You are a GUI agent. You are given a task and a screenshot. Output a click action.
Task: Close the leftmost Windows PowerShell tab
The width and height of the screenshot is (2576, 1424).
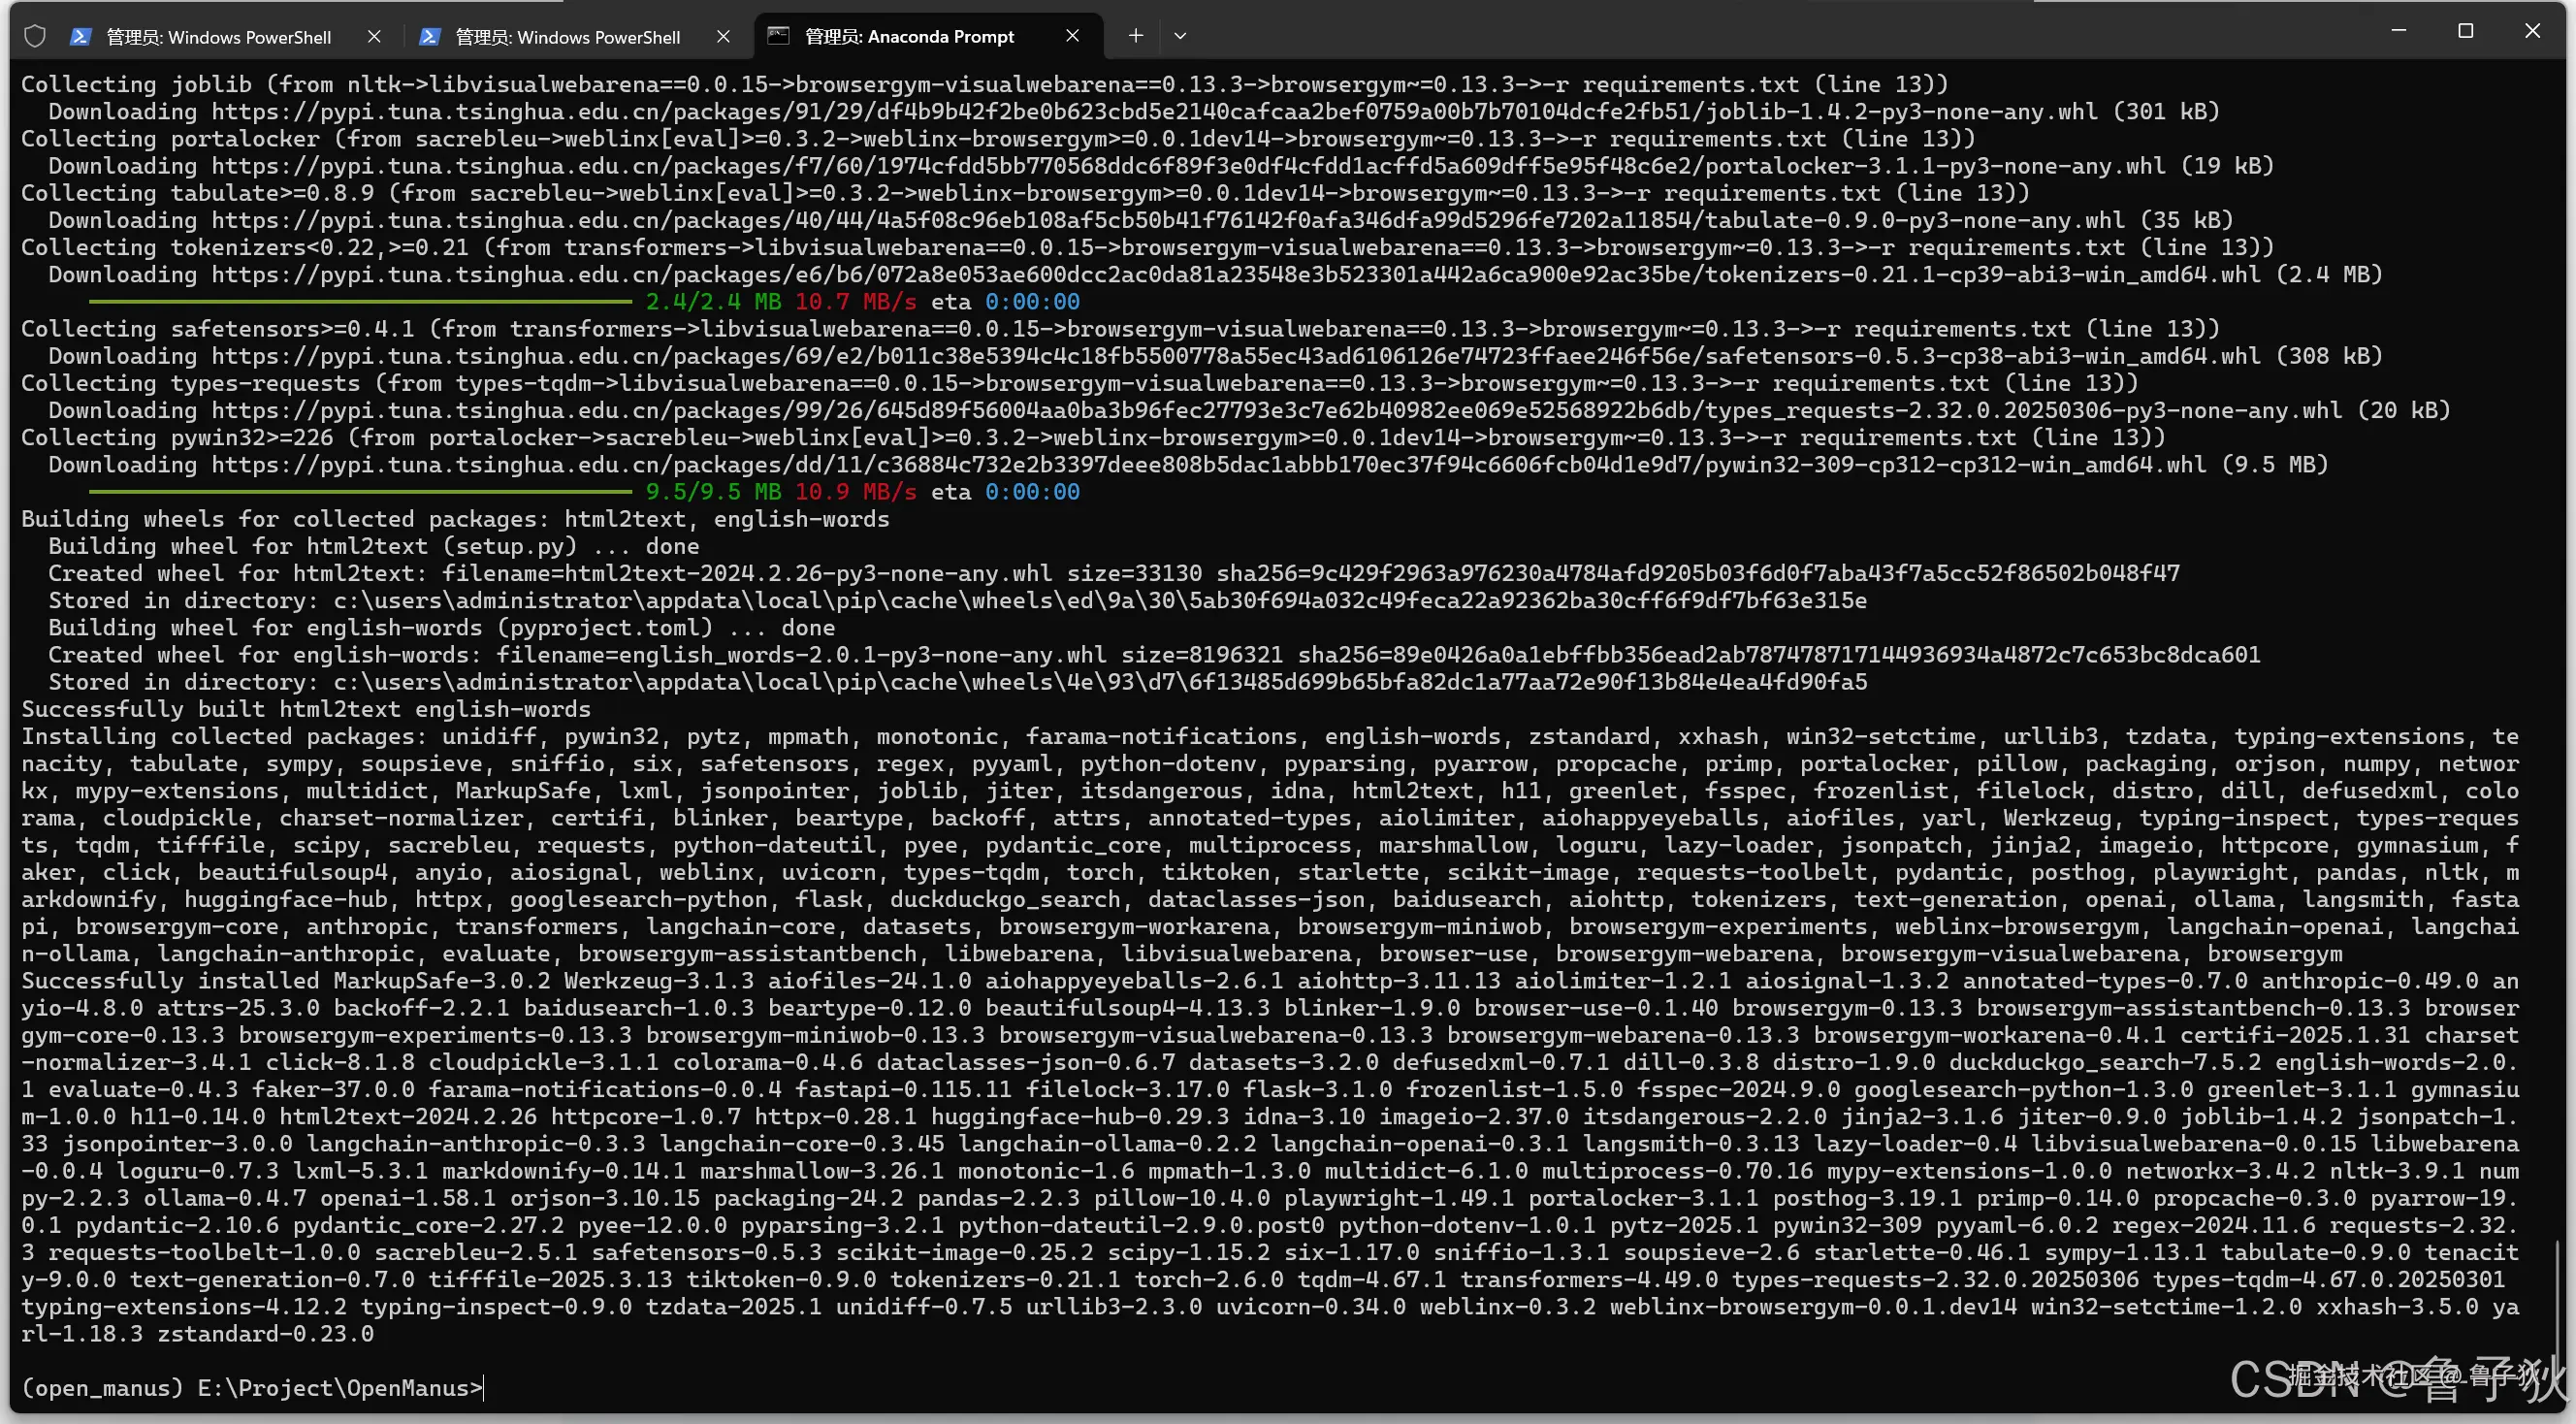click(x=374, y=37)
